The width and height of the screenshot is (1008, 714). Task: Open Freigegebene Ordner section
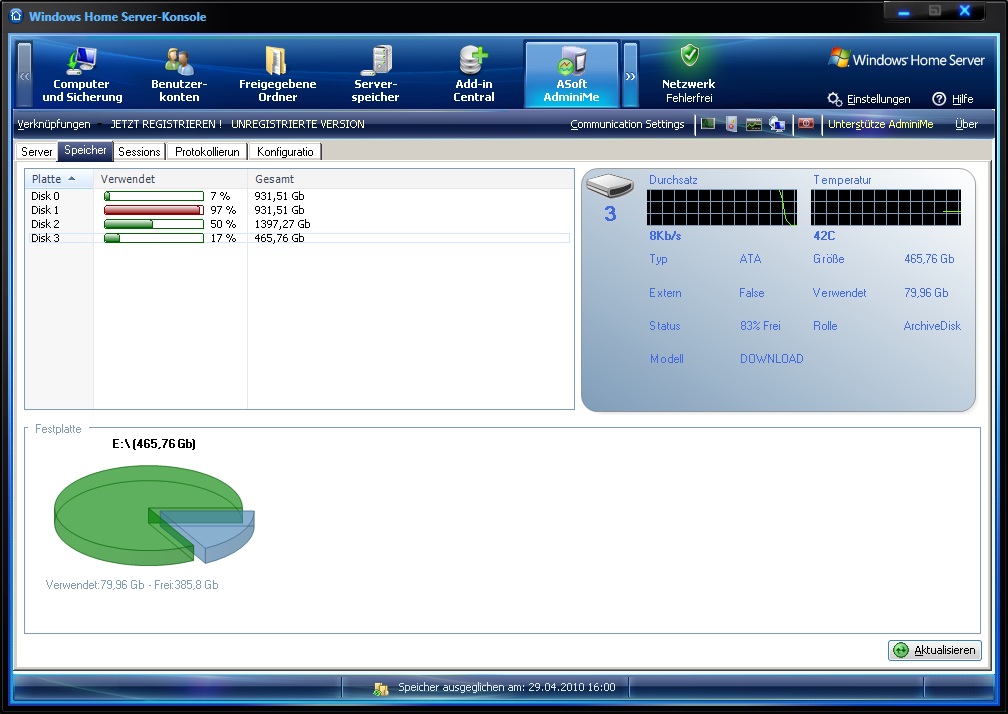(x=278, y=75)
